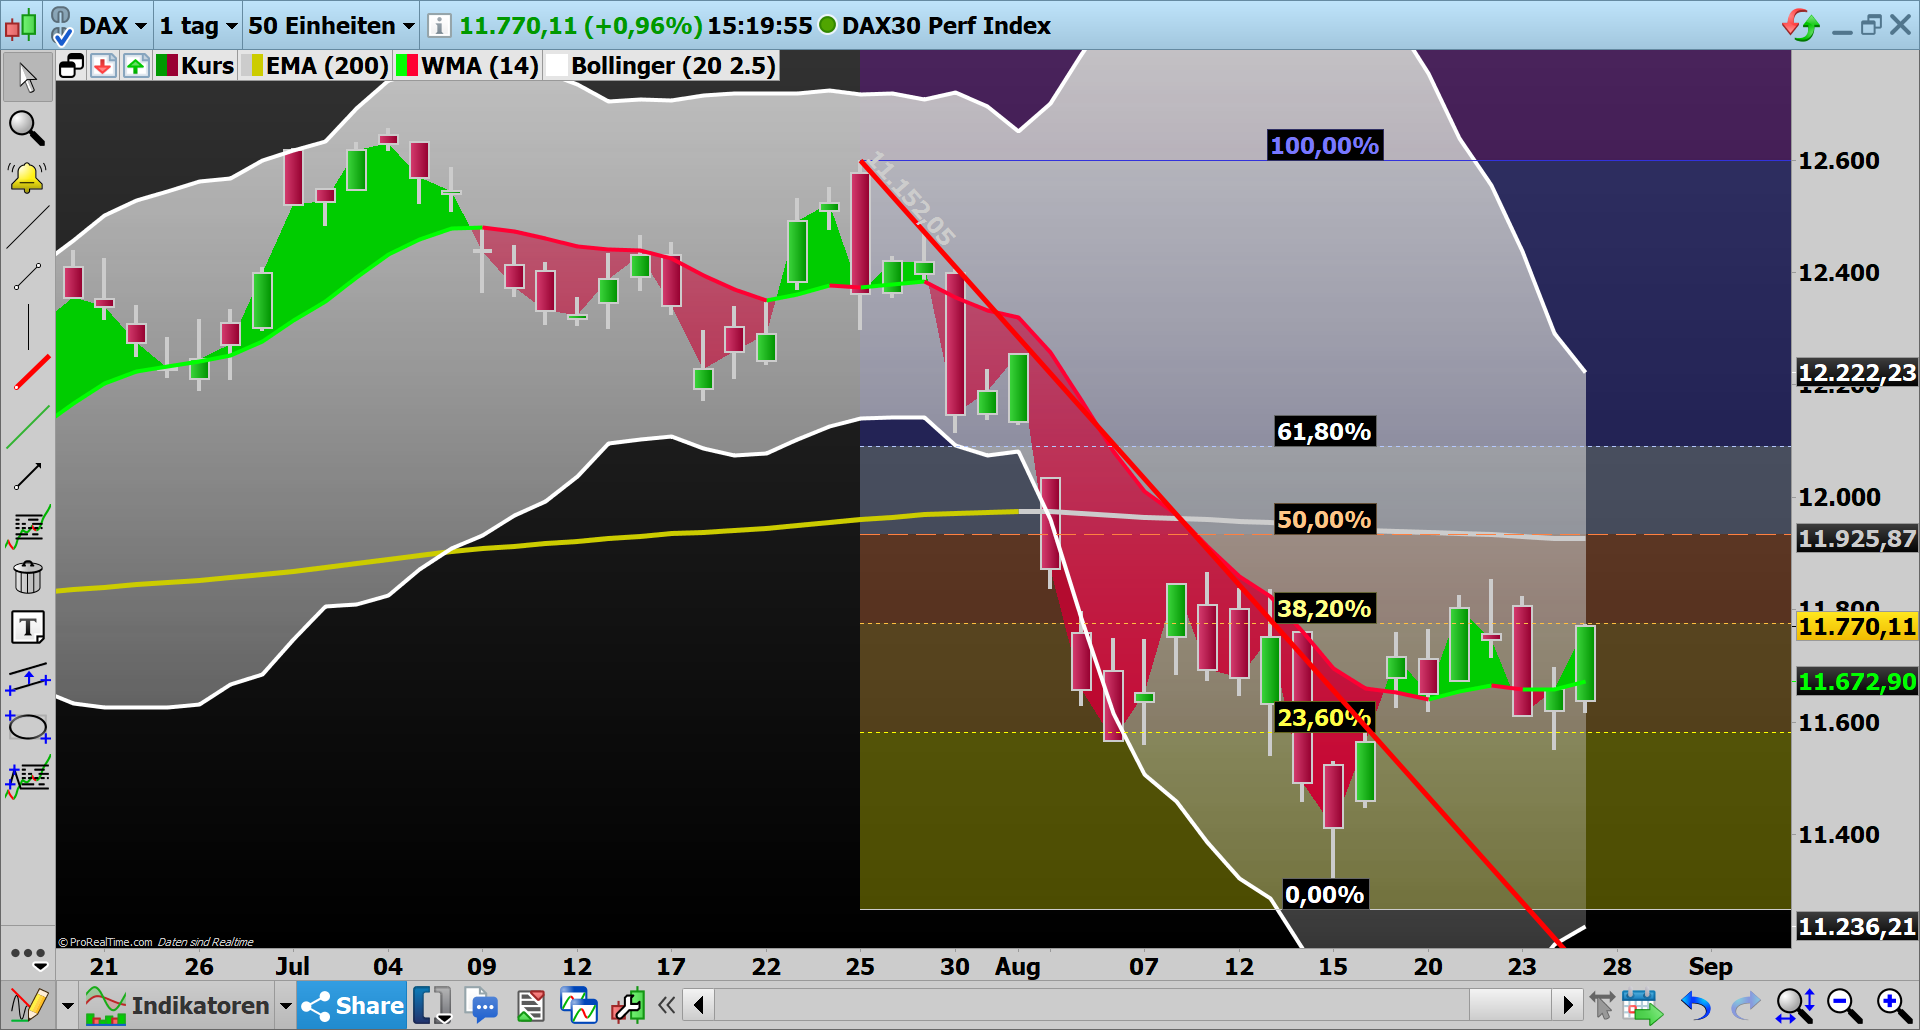Screen dimensions: 1920x1030
Task: Click the blue Share button
Action: pos(351,1005)
